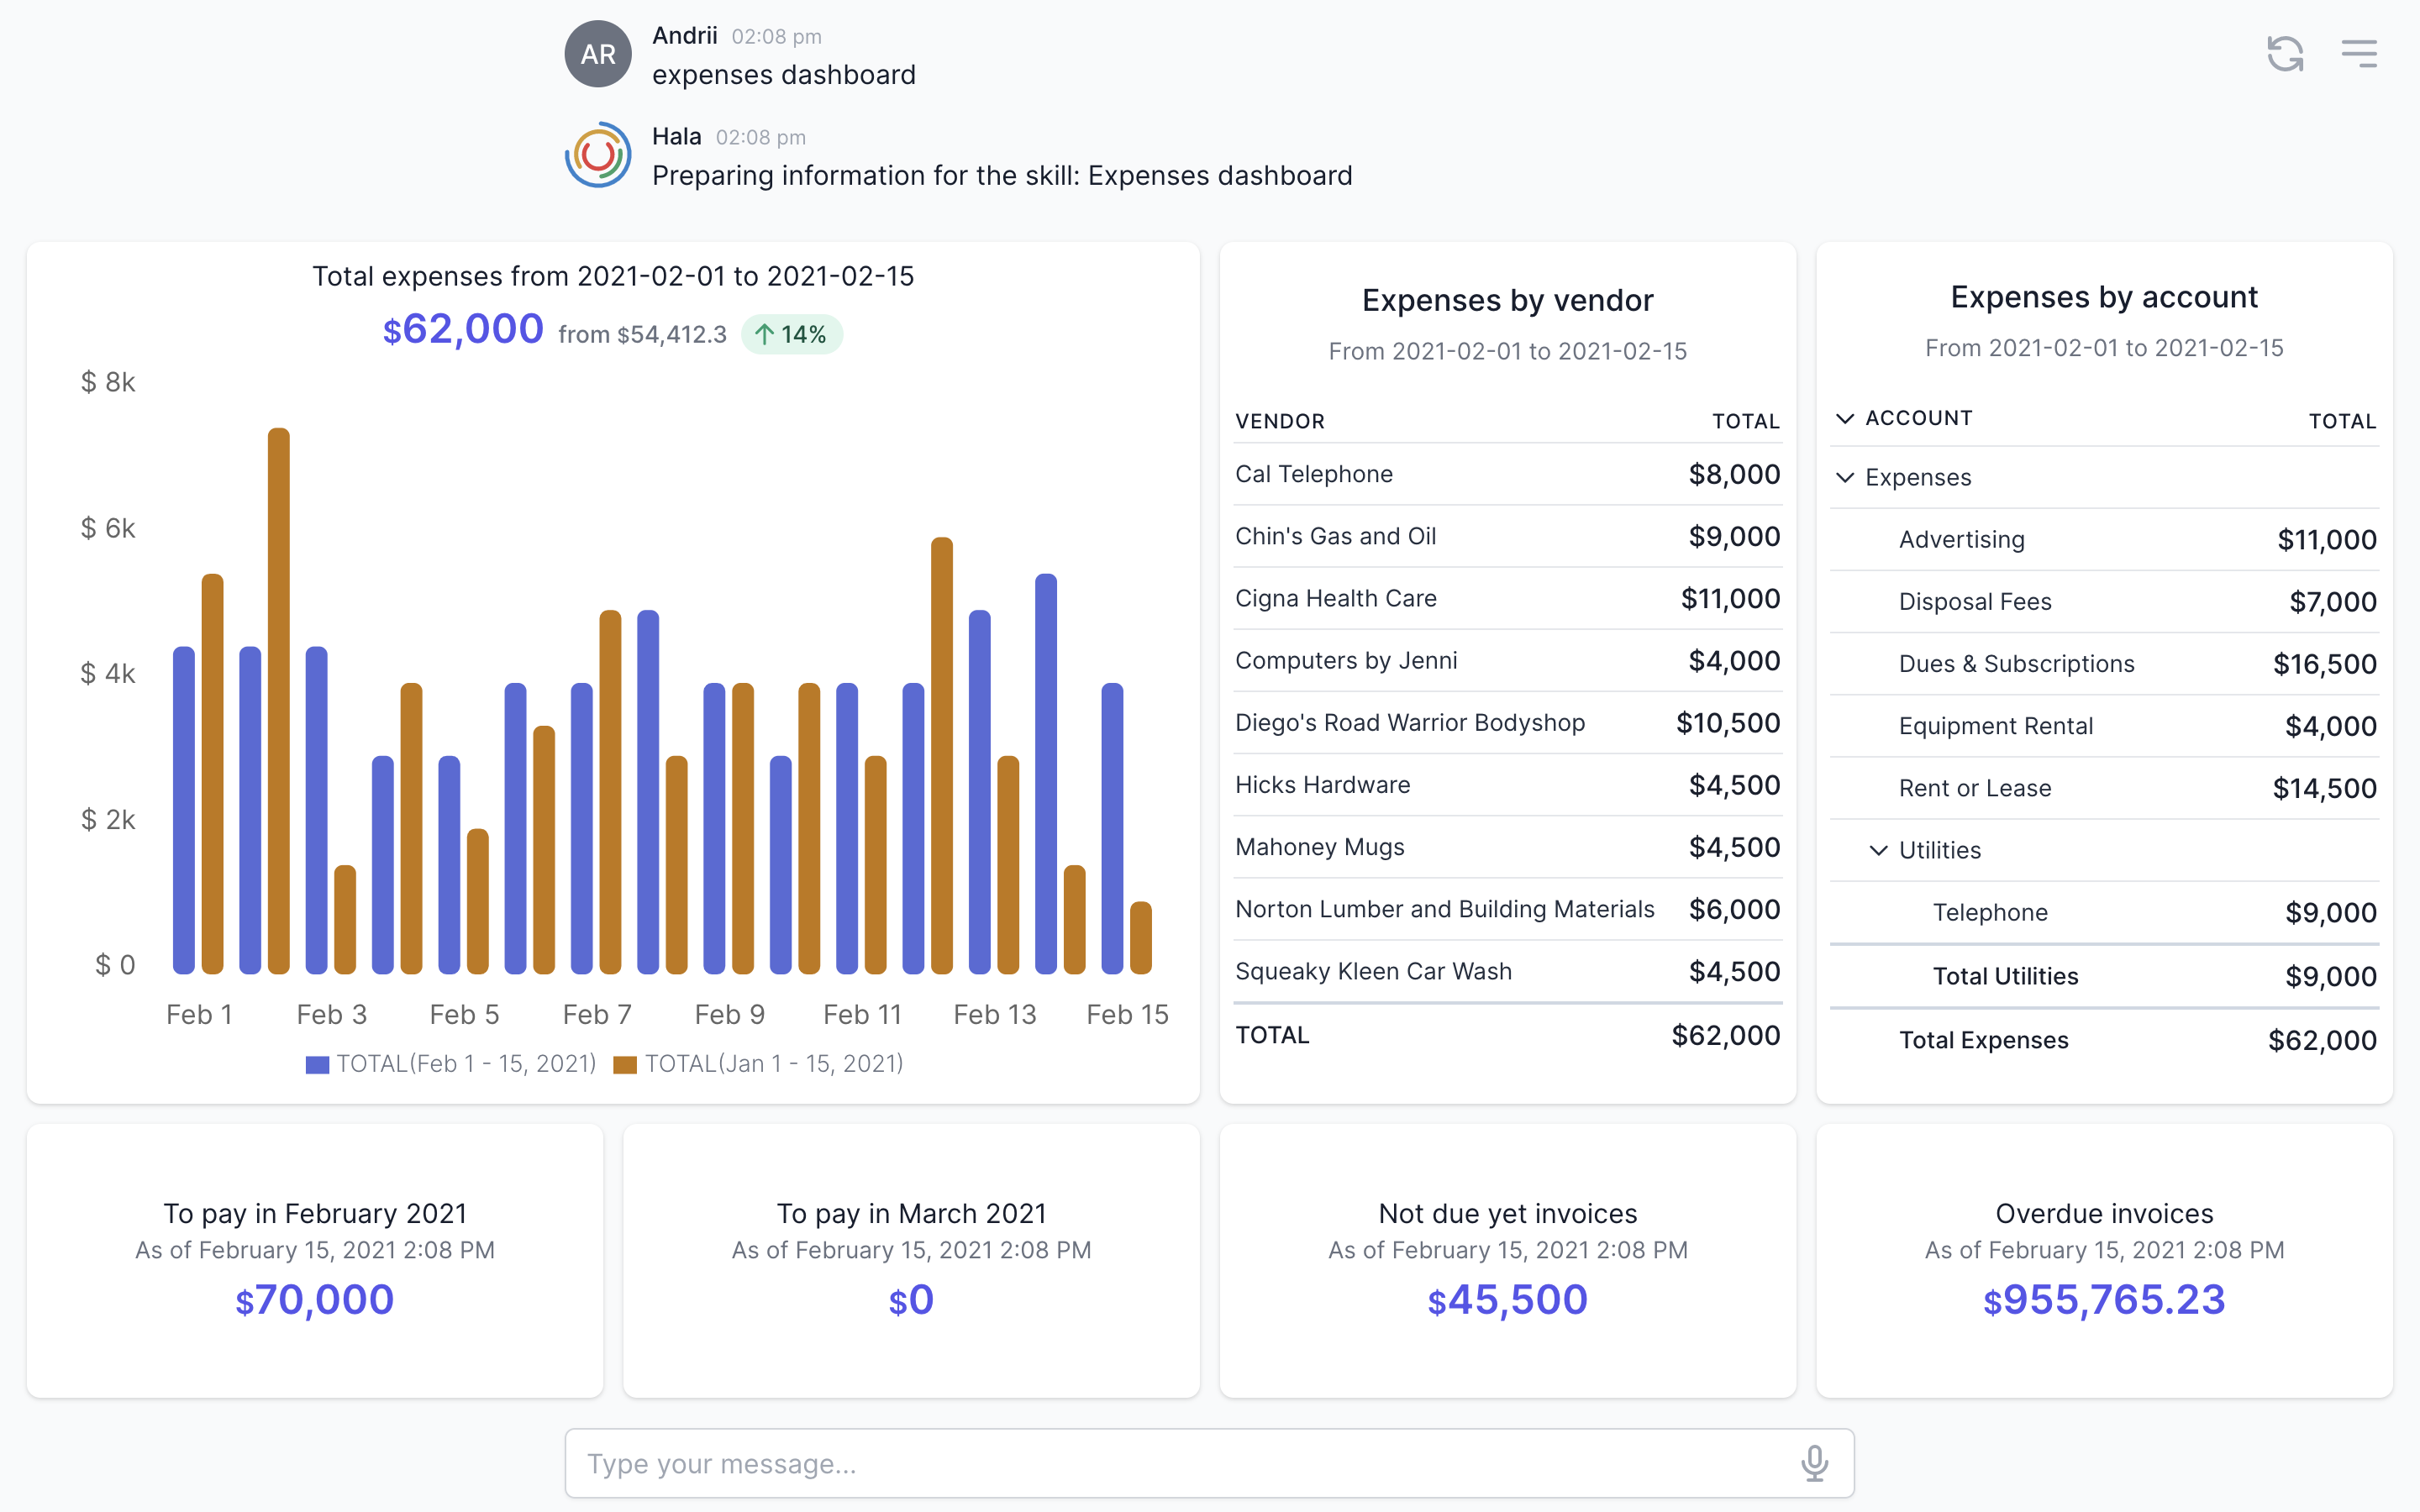Collapse the Expenses group chevron
The height and width of the screenshot is (1512, 2420).
pyautogui.click(x=1845, y=477)
